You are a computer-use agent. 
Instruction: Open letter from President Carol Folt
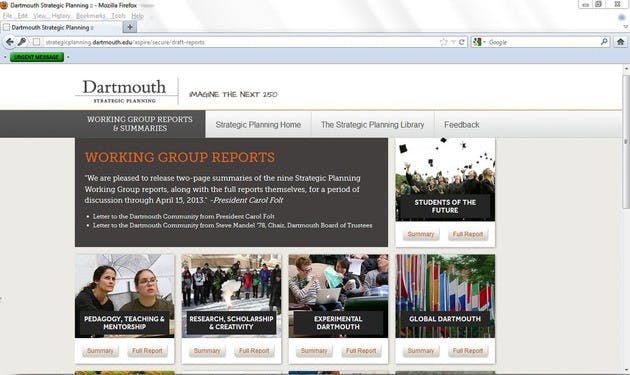coord(184,216)
